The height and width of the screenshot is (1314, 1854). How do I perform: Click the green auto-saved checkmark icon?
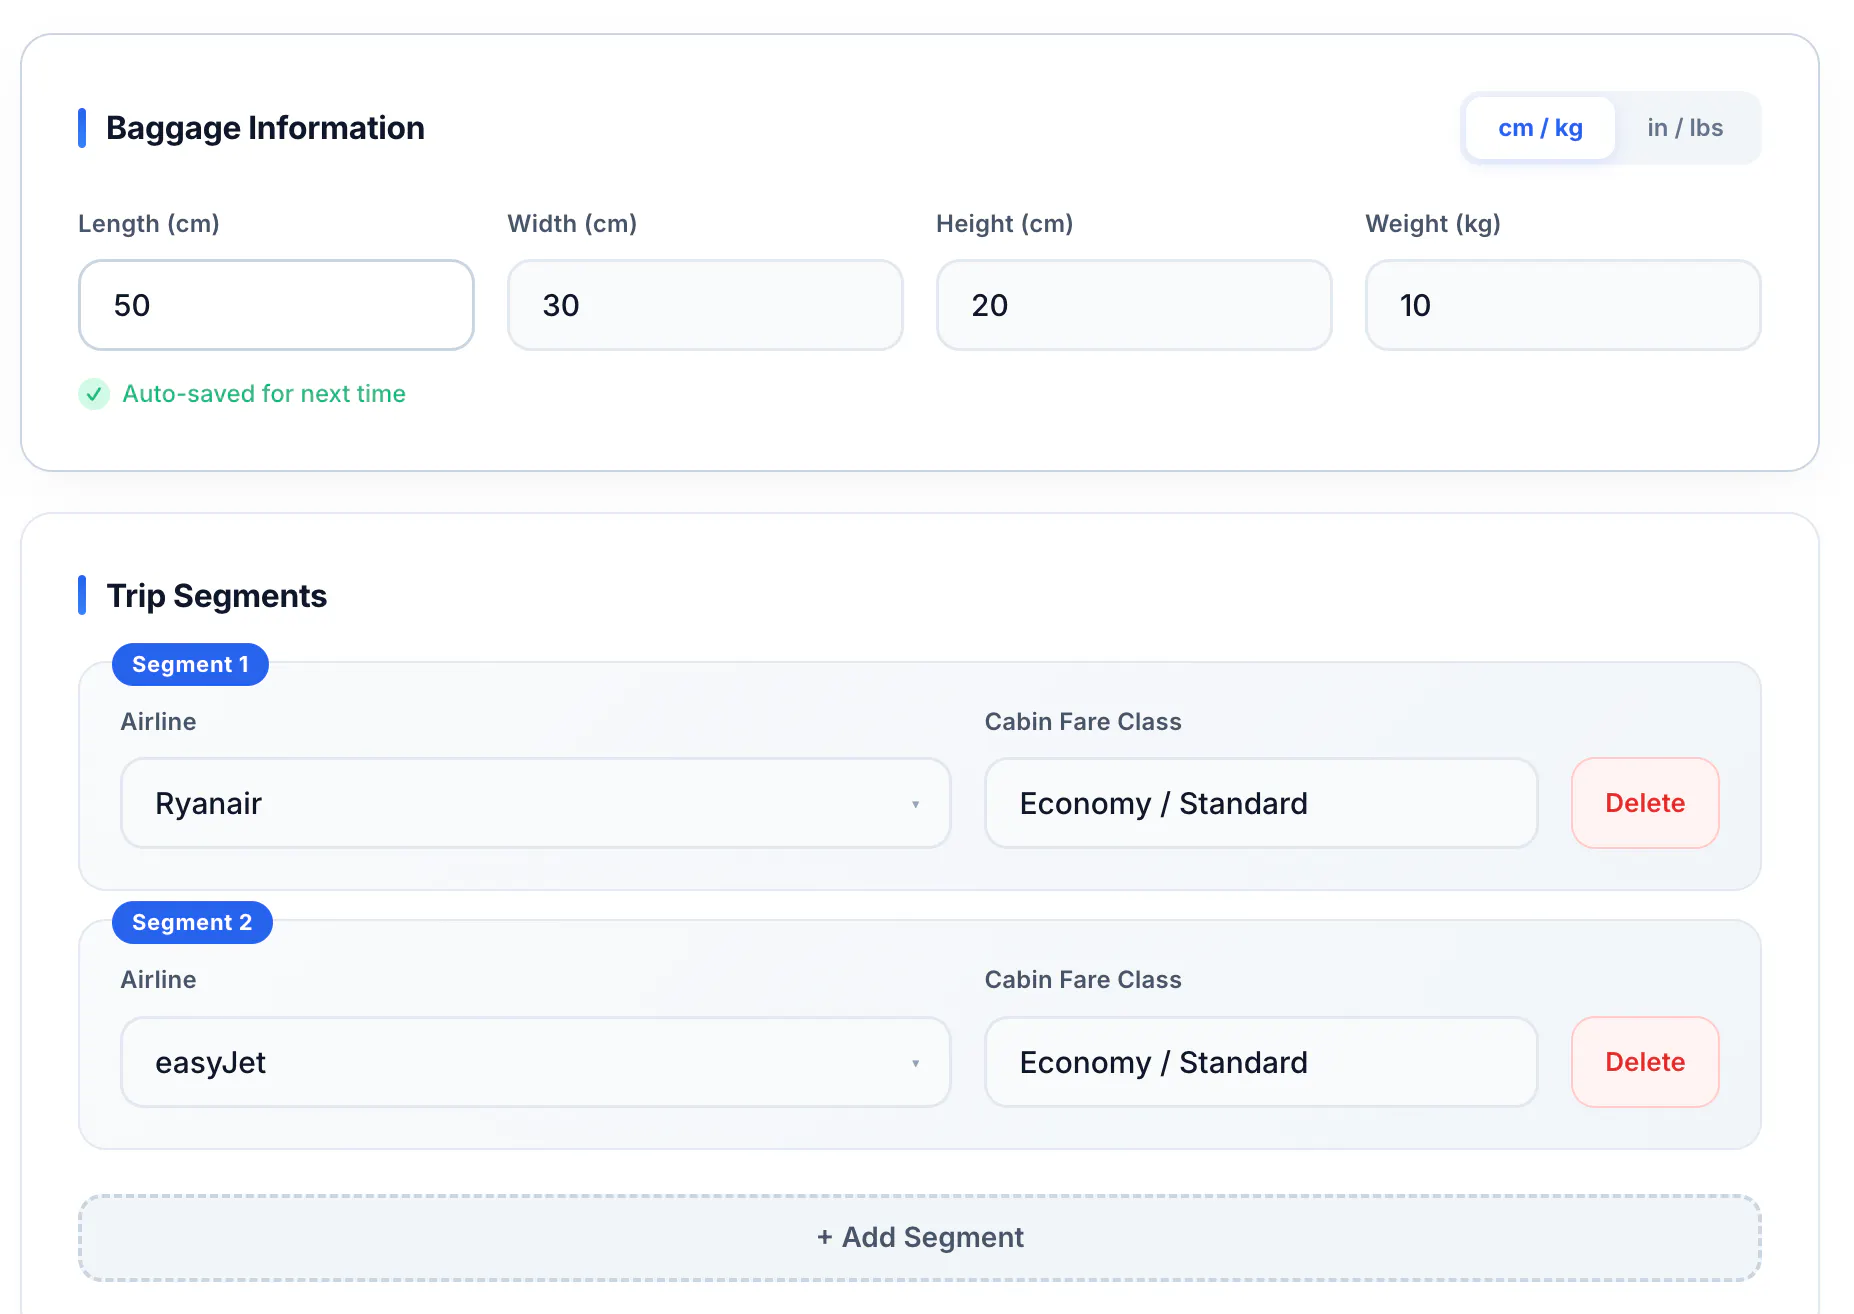(x=94, y=394)
